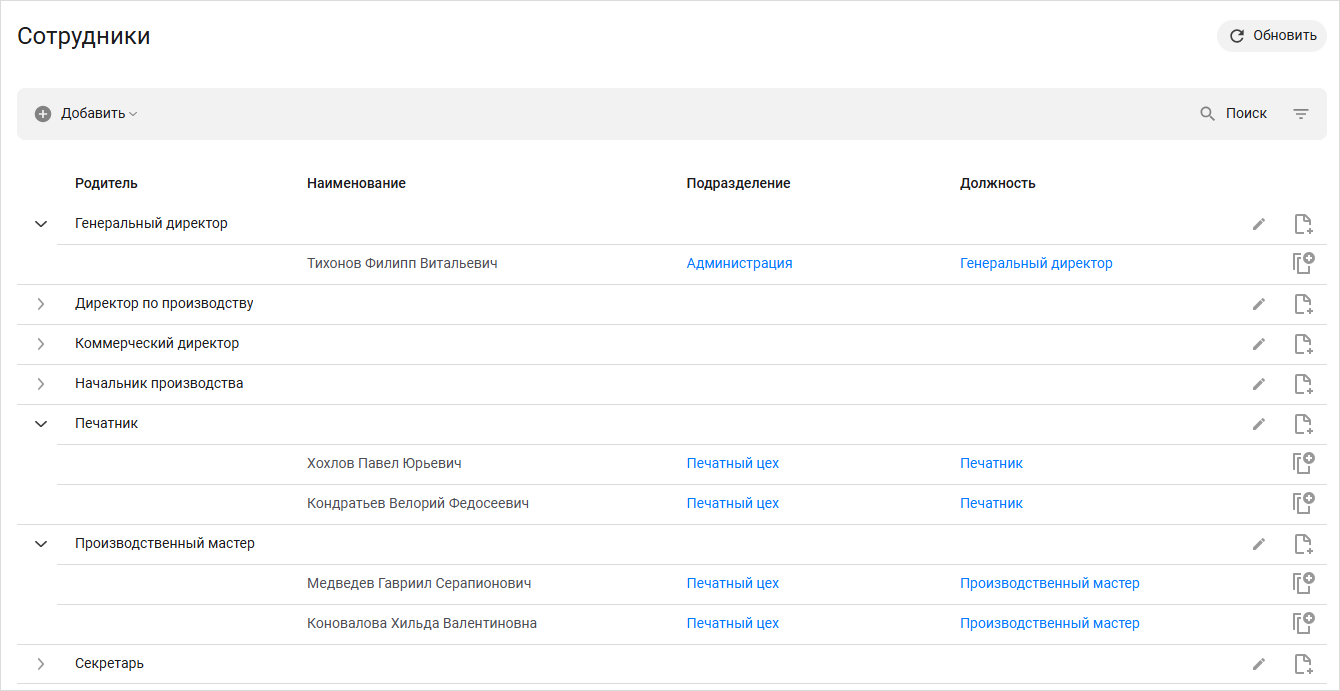The height and width of the screenshot is (691, 1340).
Task: Click add document icon in Печатник group row
Action: 1302,424
